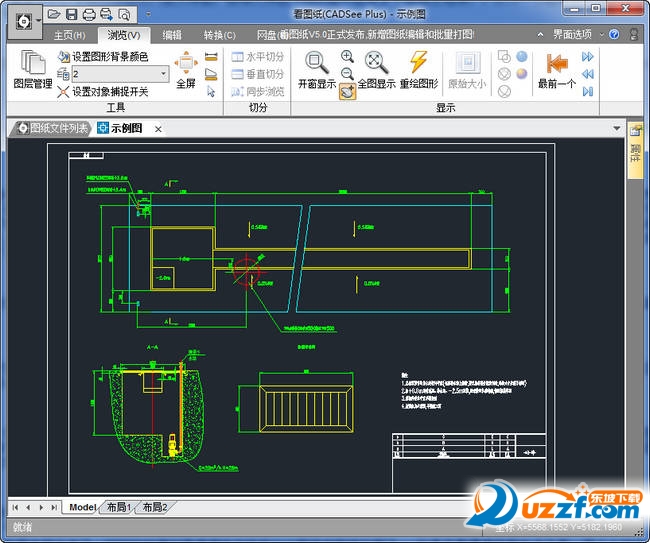Click 最前一个 first drawing arrow
Screen dimensions: 650x543
click(557, 70)
